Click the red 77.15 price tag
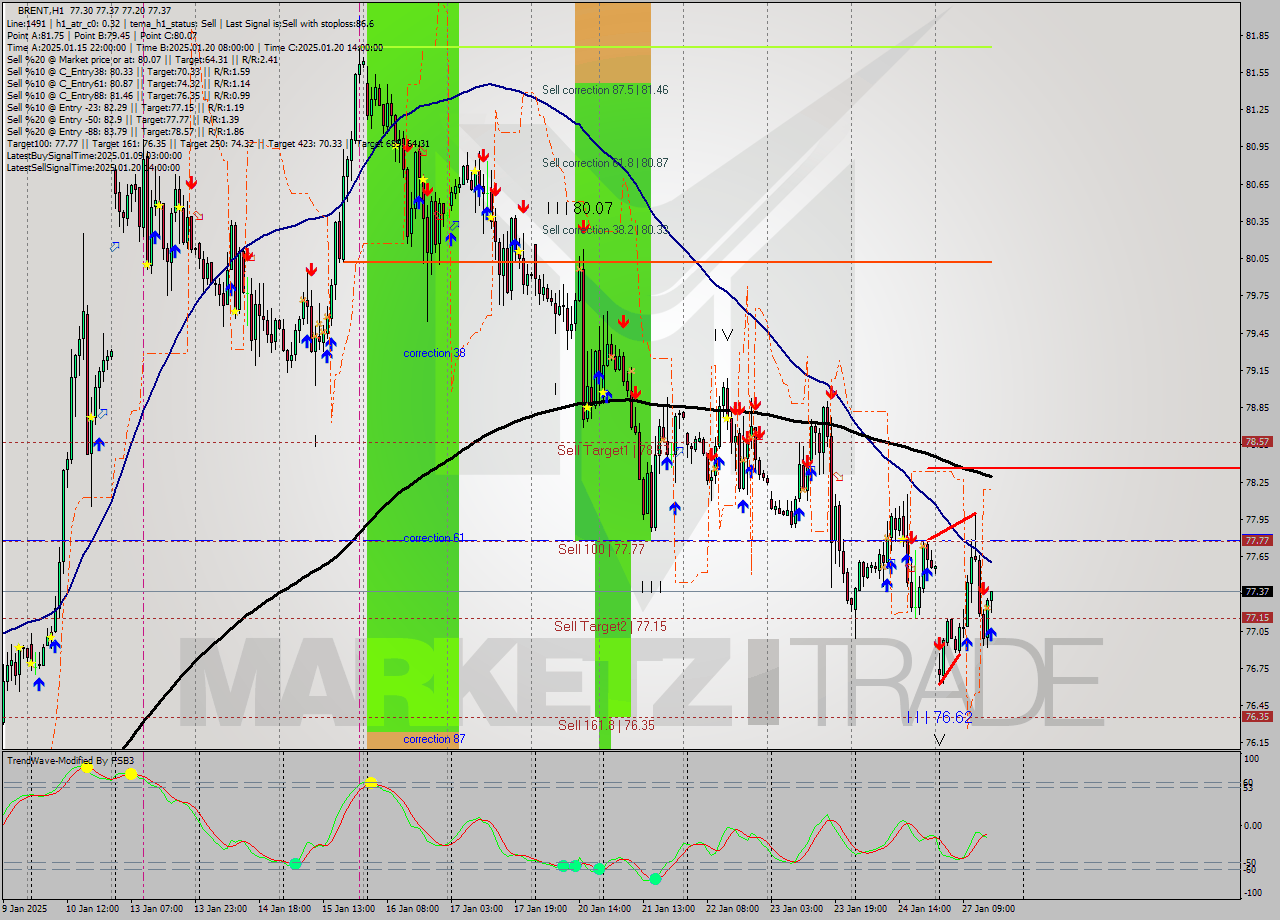Viewport: 1280px width, 920px height. [x=1256, y=617]
